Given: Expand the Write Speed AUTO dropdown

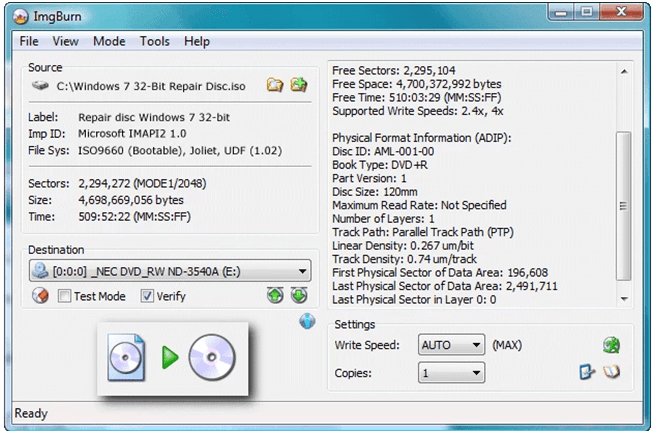Looking at the screenshot, I should click(x=474, y=345).
